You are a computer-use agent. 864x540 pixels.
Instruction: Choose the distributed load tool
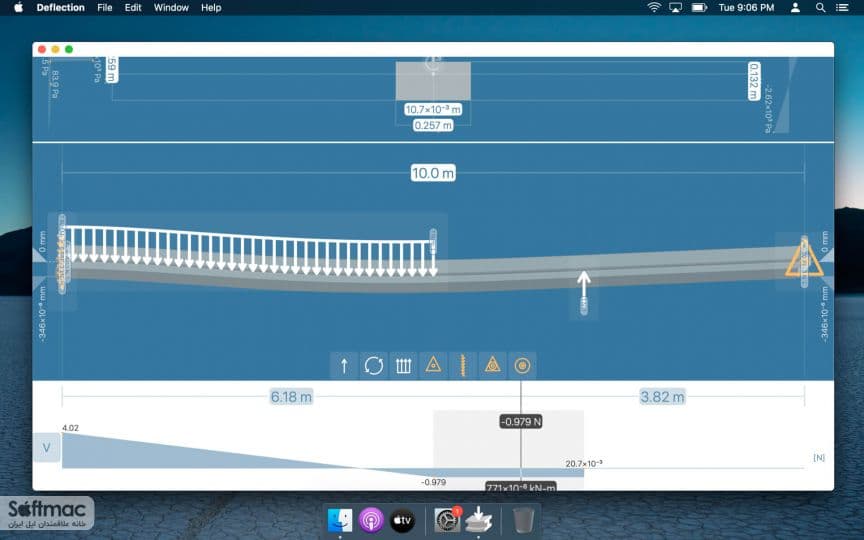[x=403, y=365]
